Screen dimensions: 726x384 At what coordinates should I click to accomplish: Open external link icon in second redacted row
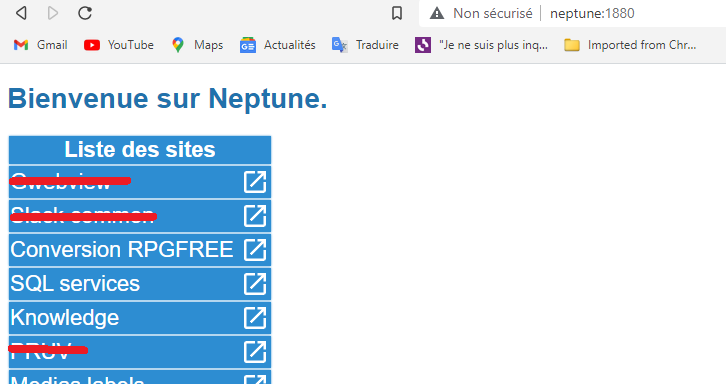pos(255,216)
